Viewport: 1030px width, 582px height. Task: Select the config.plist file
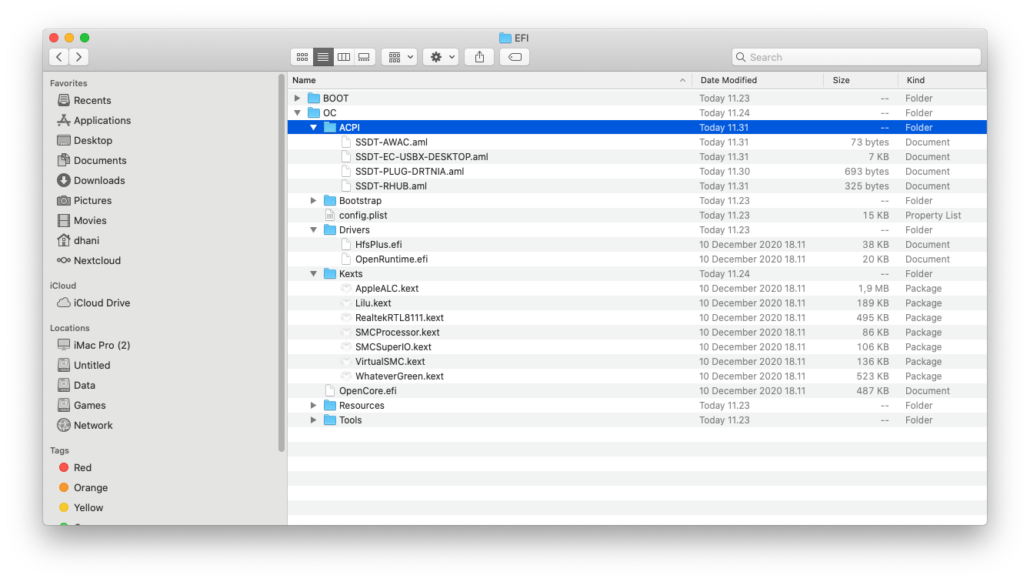(x=364, y=215)
